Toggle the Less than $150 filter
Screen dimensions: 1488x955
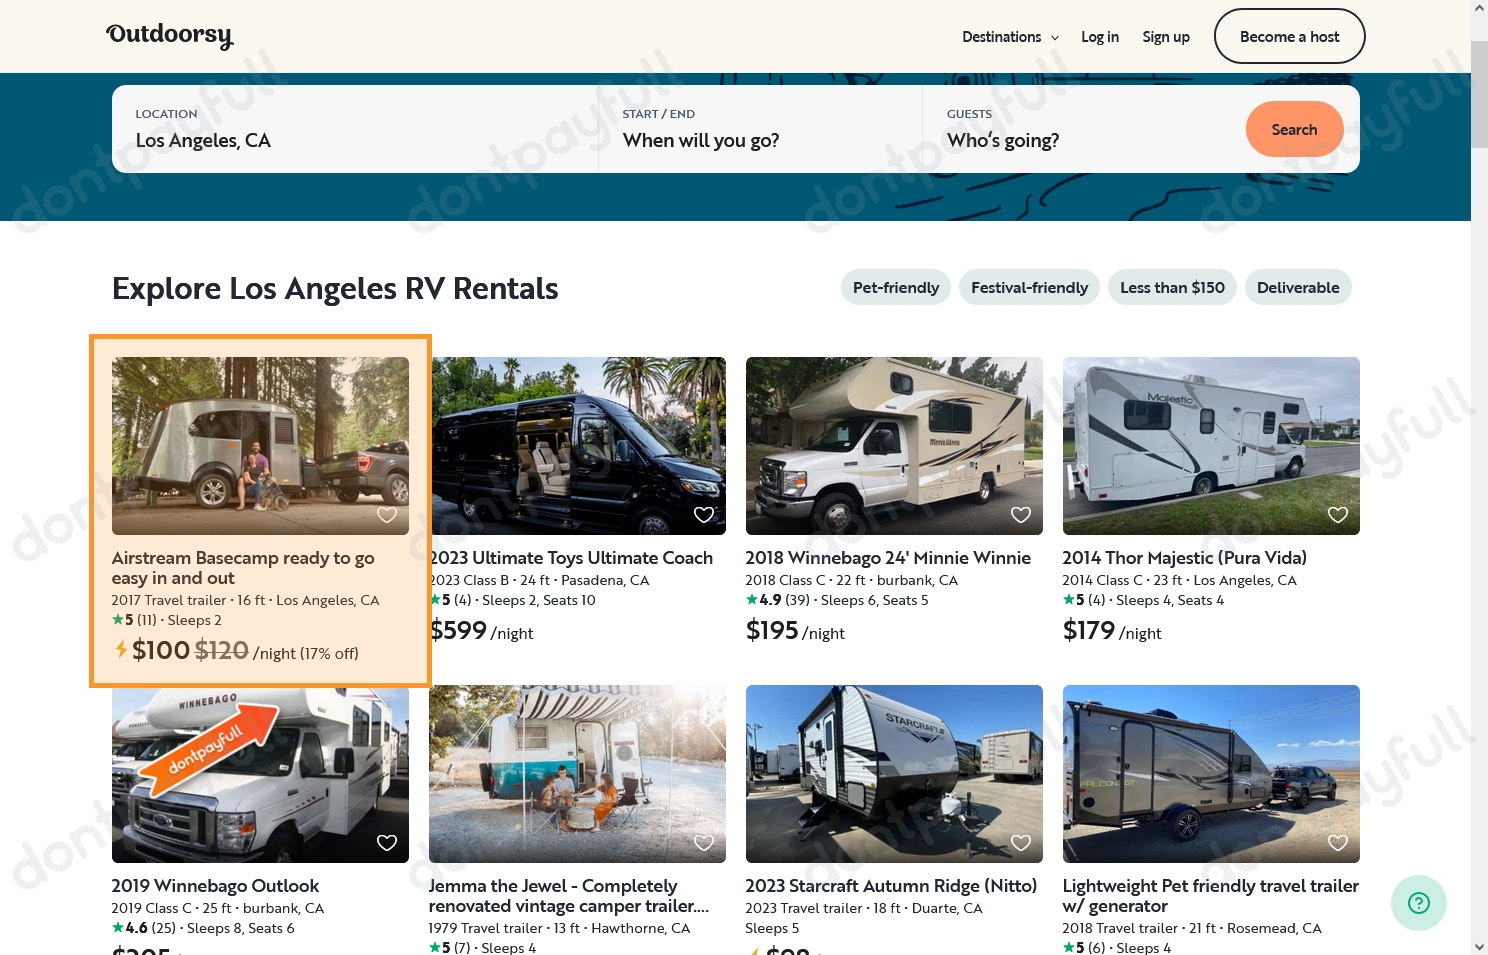[x=1172, y=287]
